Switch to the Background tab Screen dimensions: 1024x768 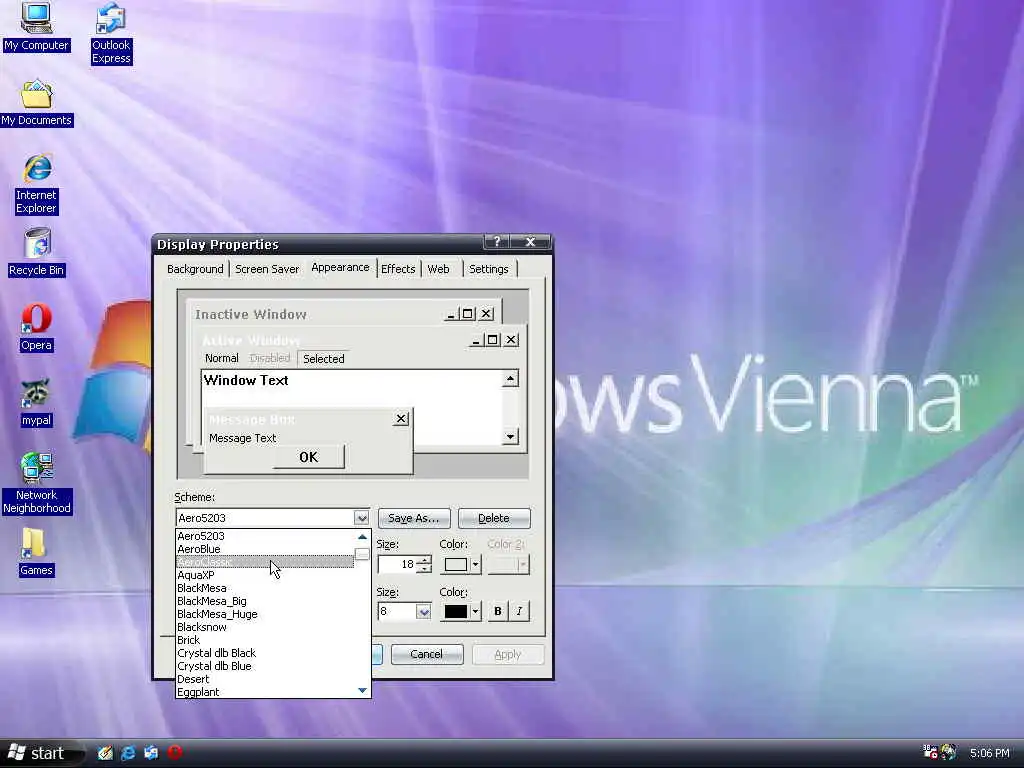[x=195, y=269]
